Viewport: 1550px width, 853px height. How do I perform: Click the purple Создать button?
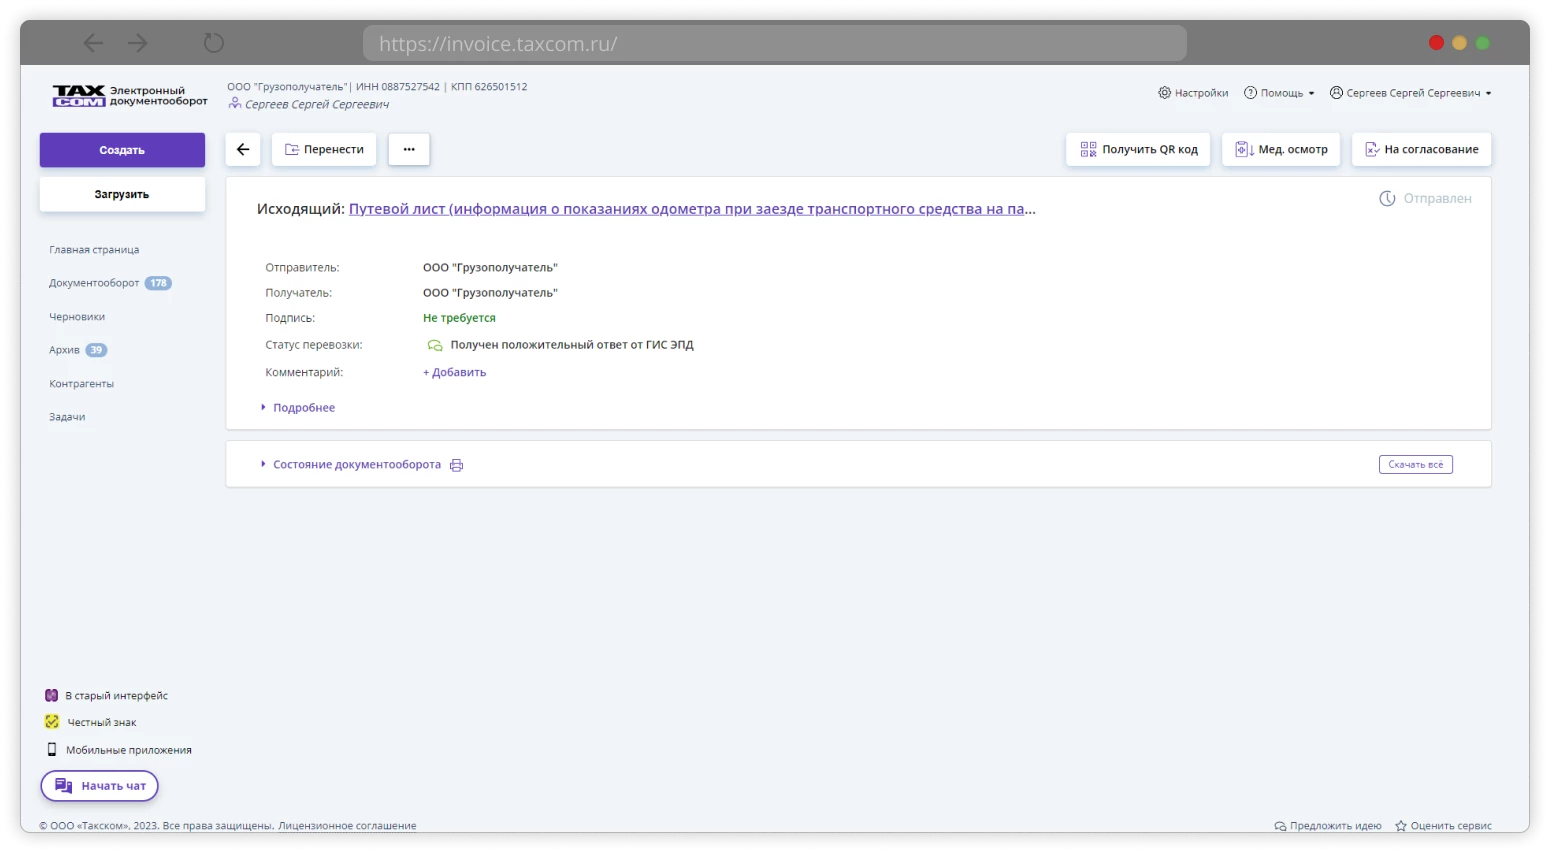tap(122, 150)
